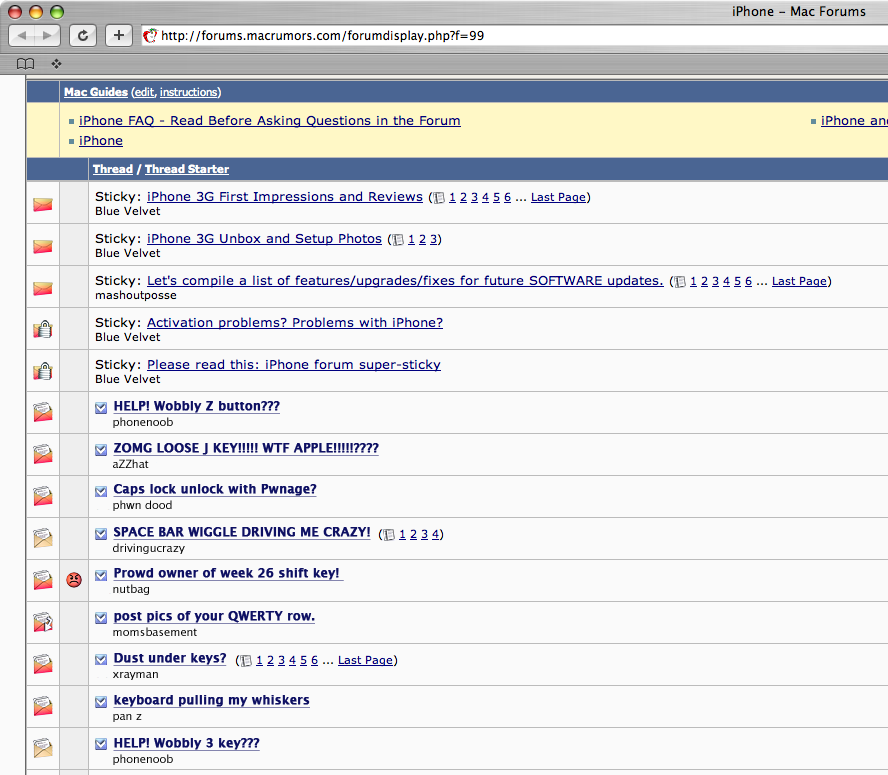Open iPhone 3G Unbox and Setup Photos thread
The height and width of the screenshot is (775, 888).
[264, 239]
